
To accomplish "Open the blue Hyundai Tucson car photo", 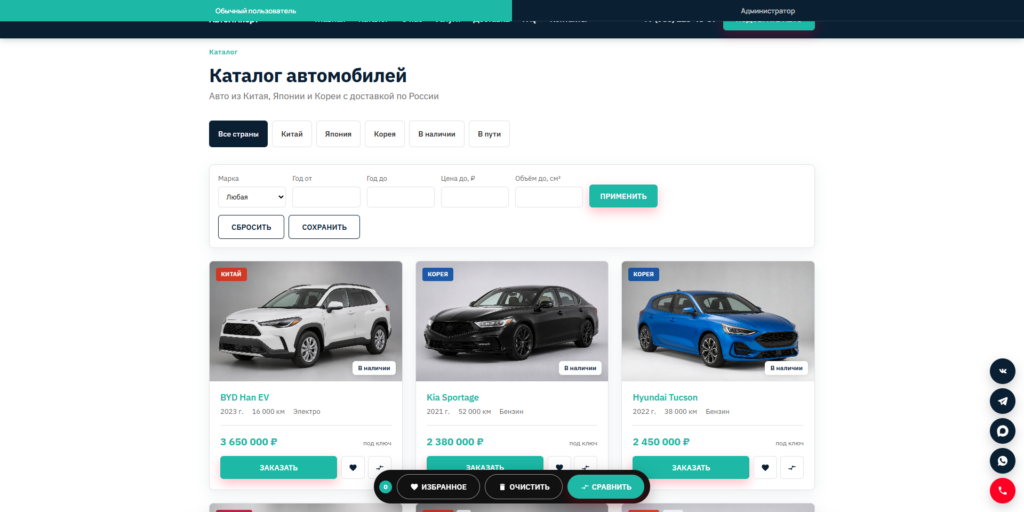I will (718, 321).
